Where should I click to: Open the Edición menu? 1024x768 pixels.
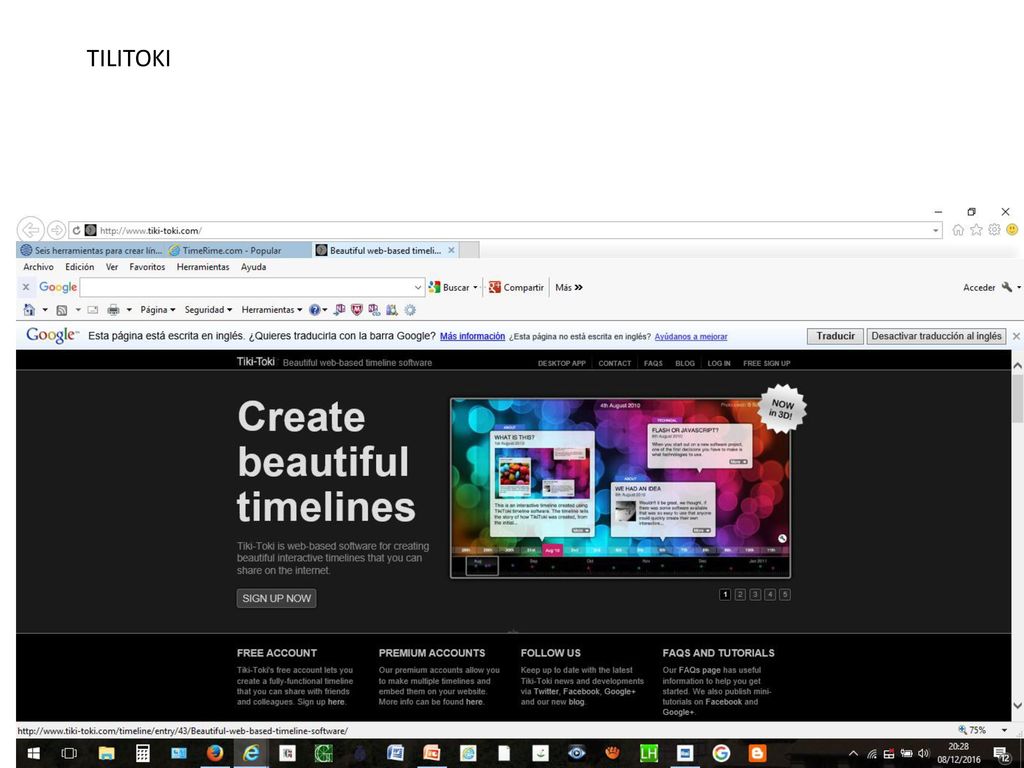click(80, 266)
